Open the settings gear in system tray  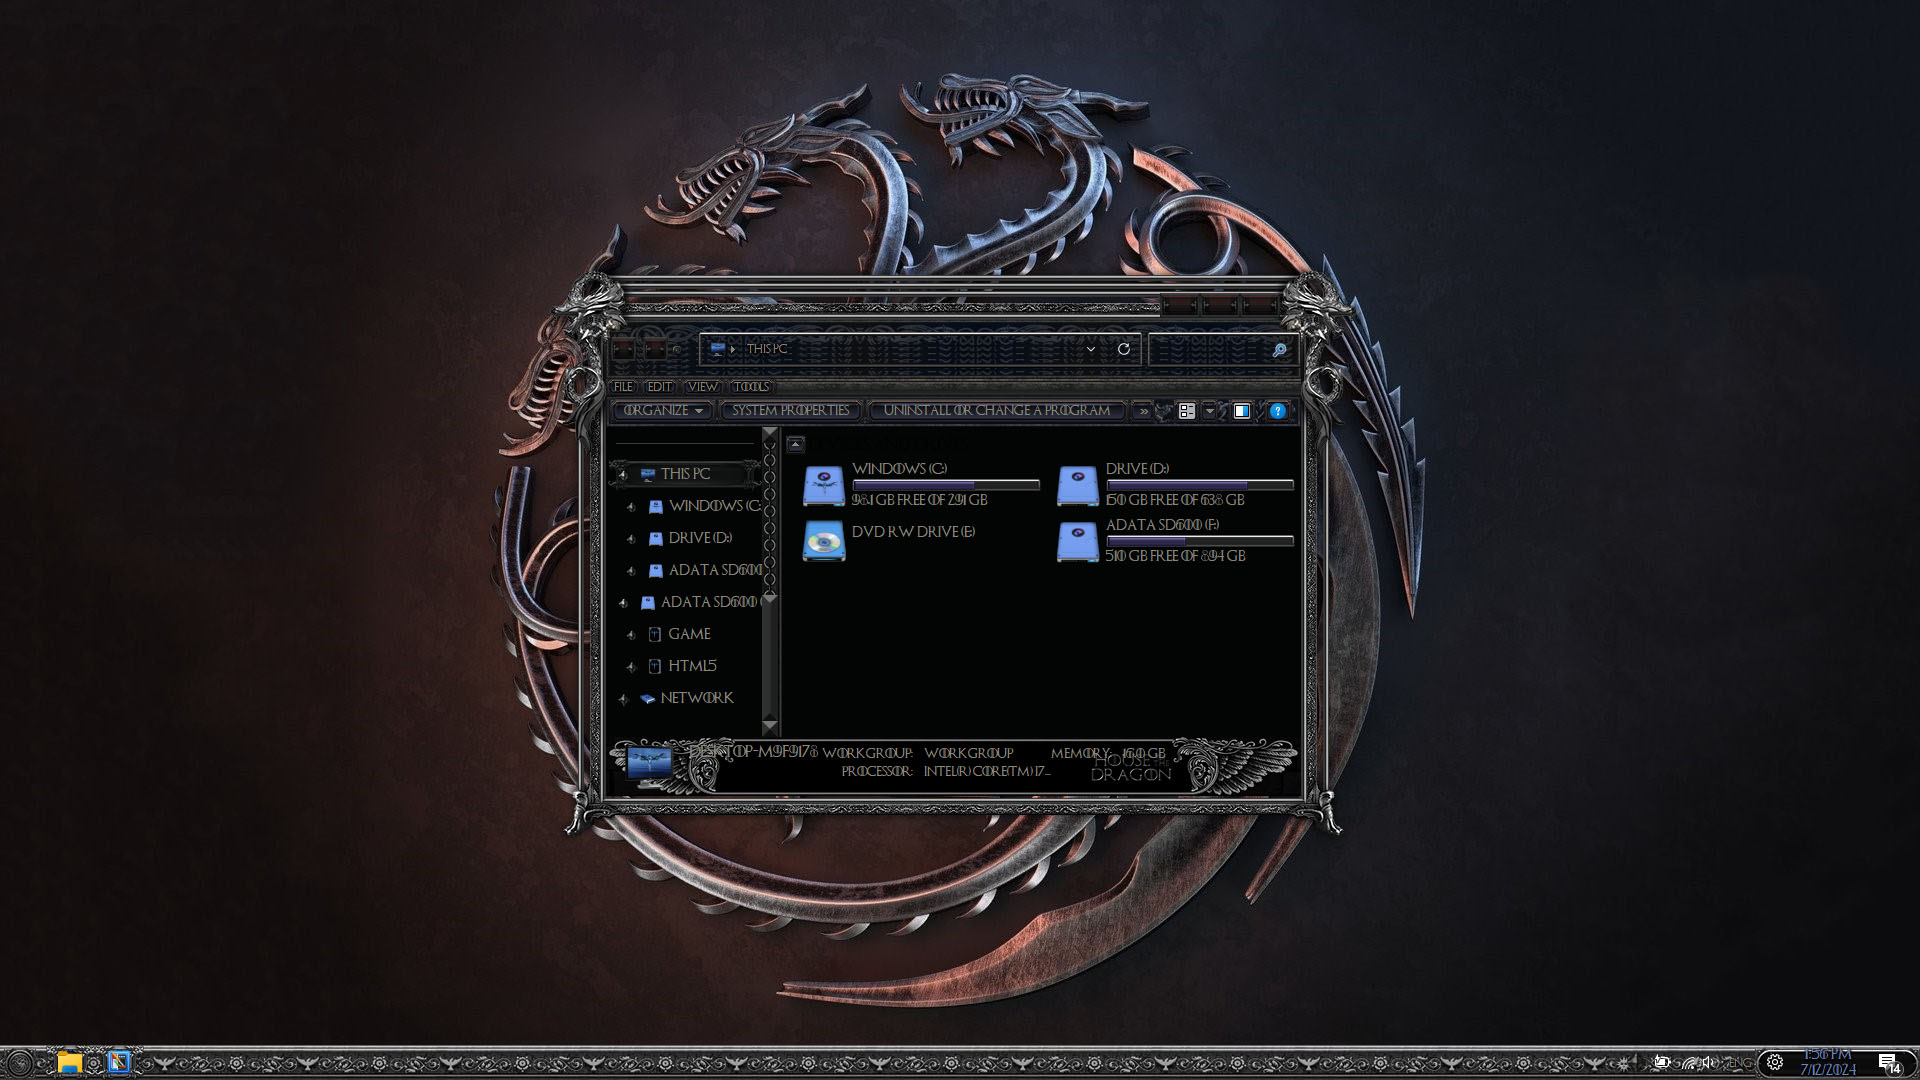pos(1775,1062)
